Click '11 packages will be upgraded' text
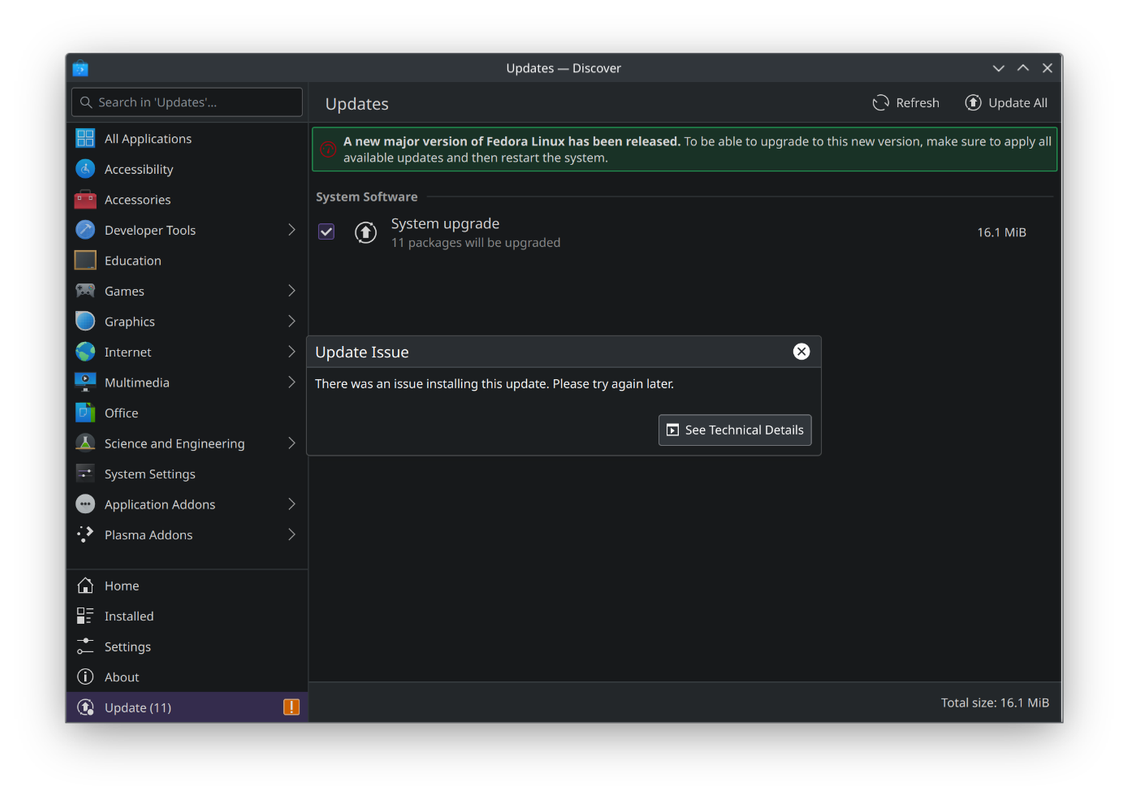The image size is (1127, 800). 475,243
